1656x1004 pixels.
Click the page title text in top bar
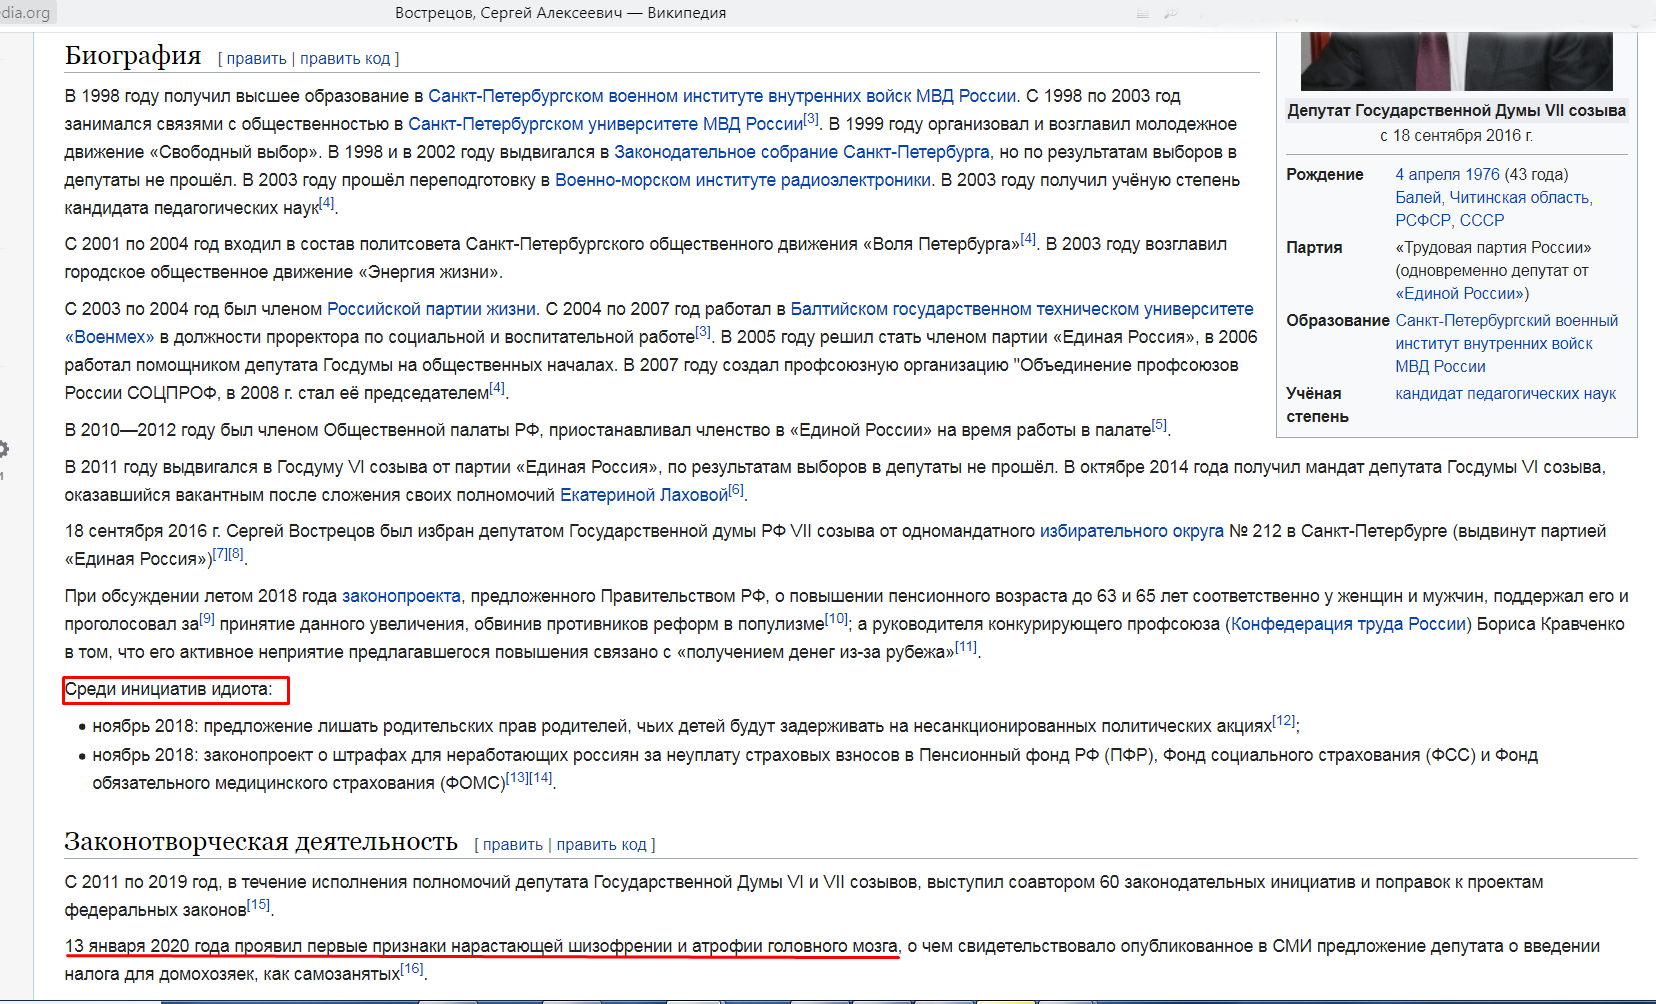tap(560, 13)
